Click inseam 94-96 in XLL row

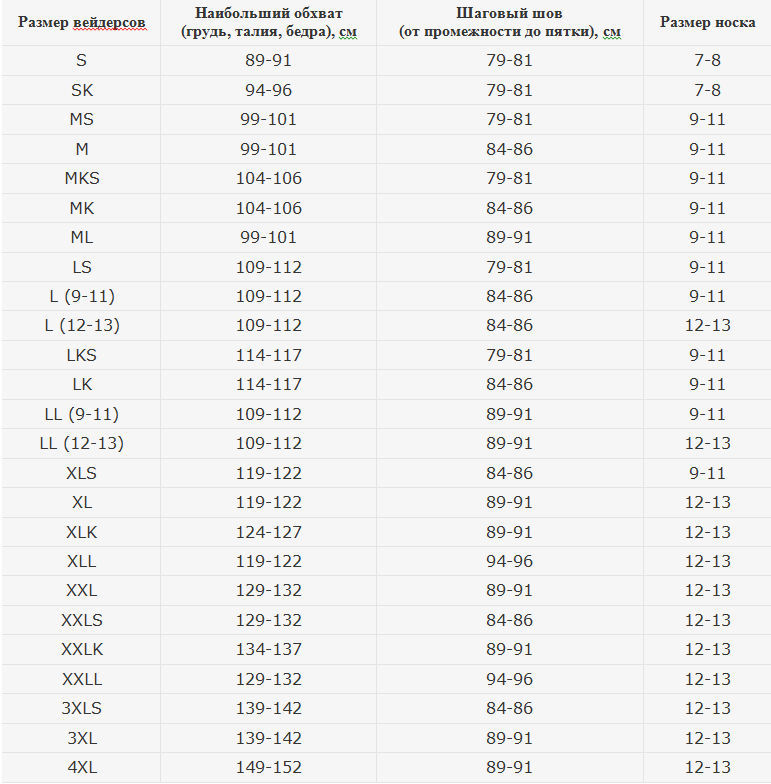coord(510,561)
